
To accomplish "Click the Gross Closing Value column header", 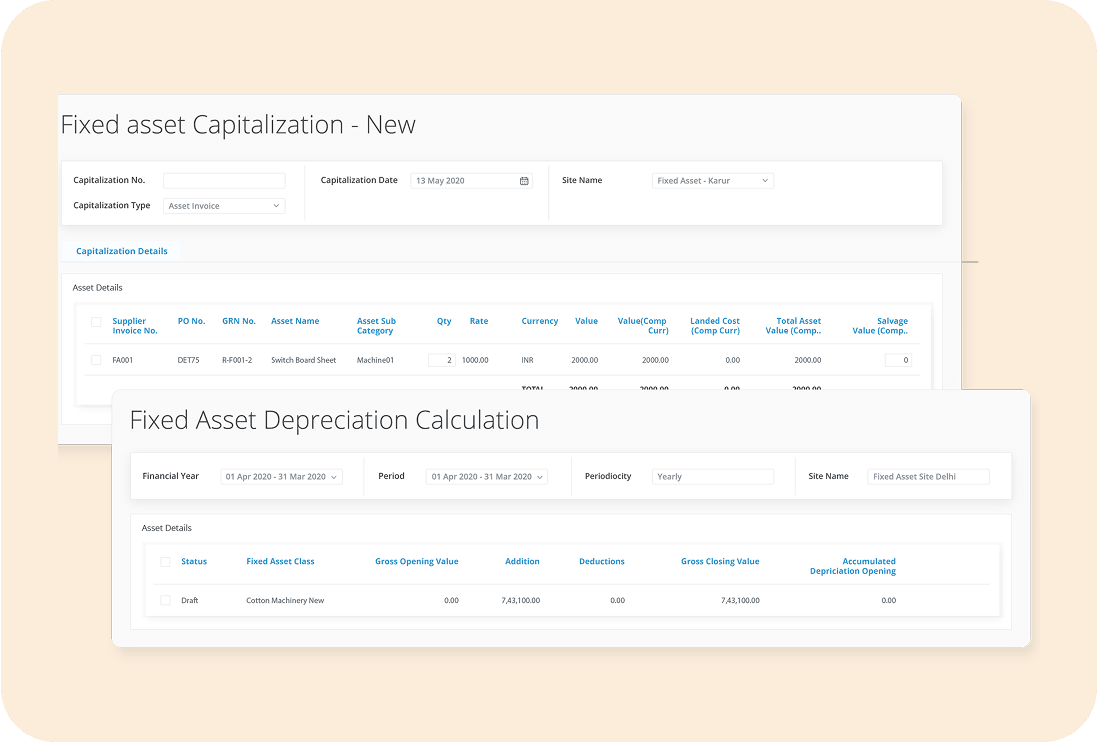I will (x=720, y=562).
